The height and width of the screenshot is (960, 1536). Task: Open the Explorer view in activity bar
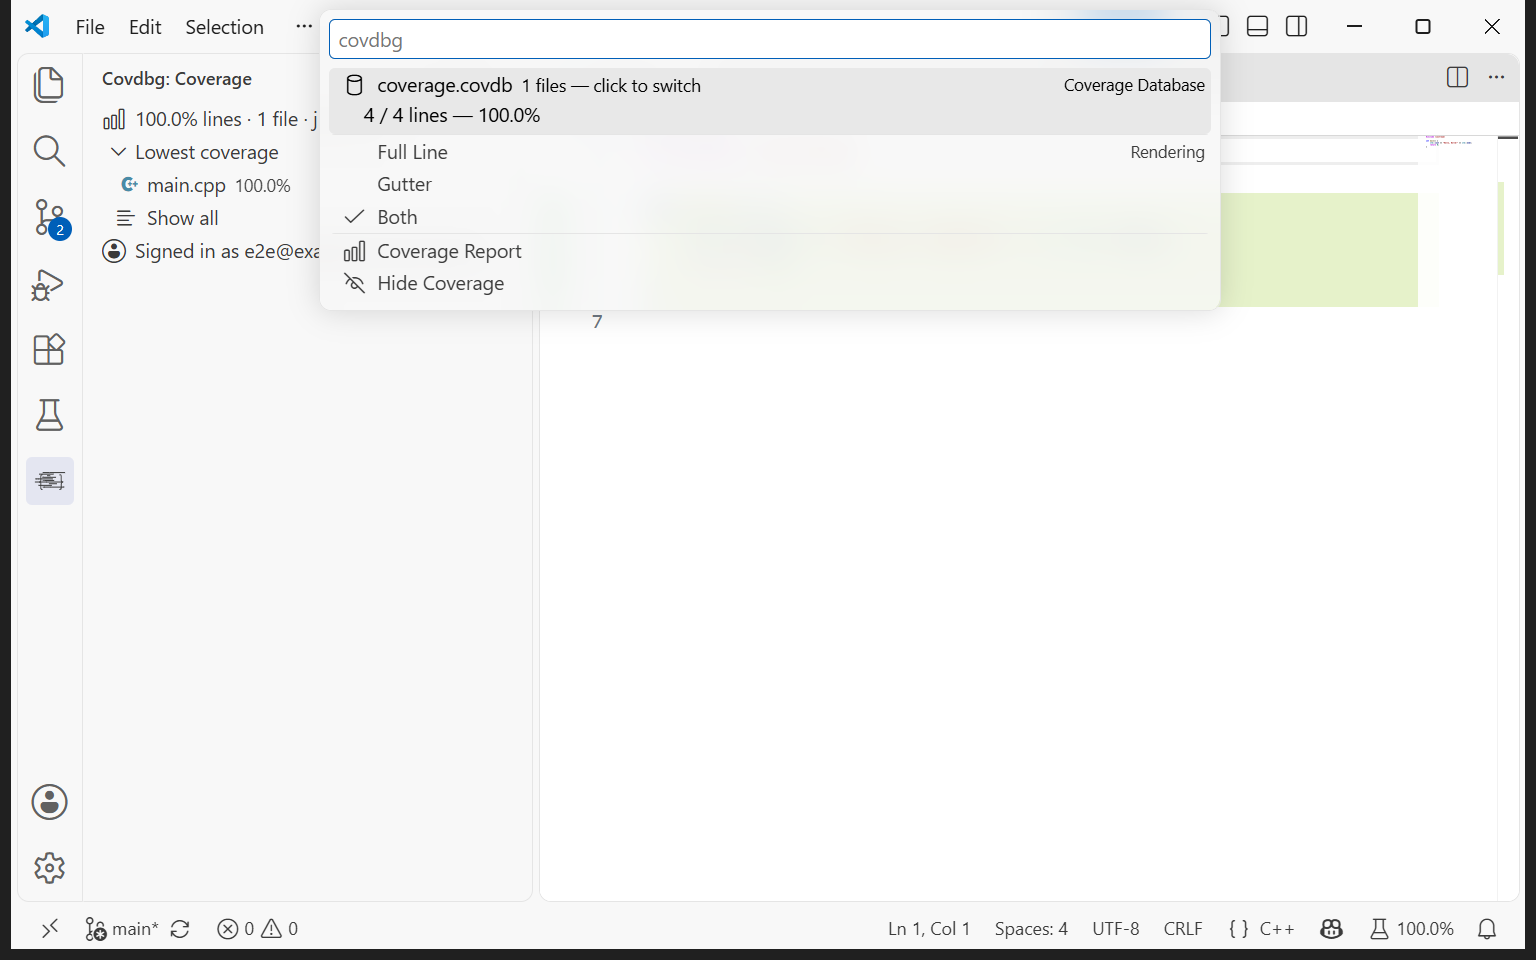(x=49, y=85)
